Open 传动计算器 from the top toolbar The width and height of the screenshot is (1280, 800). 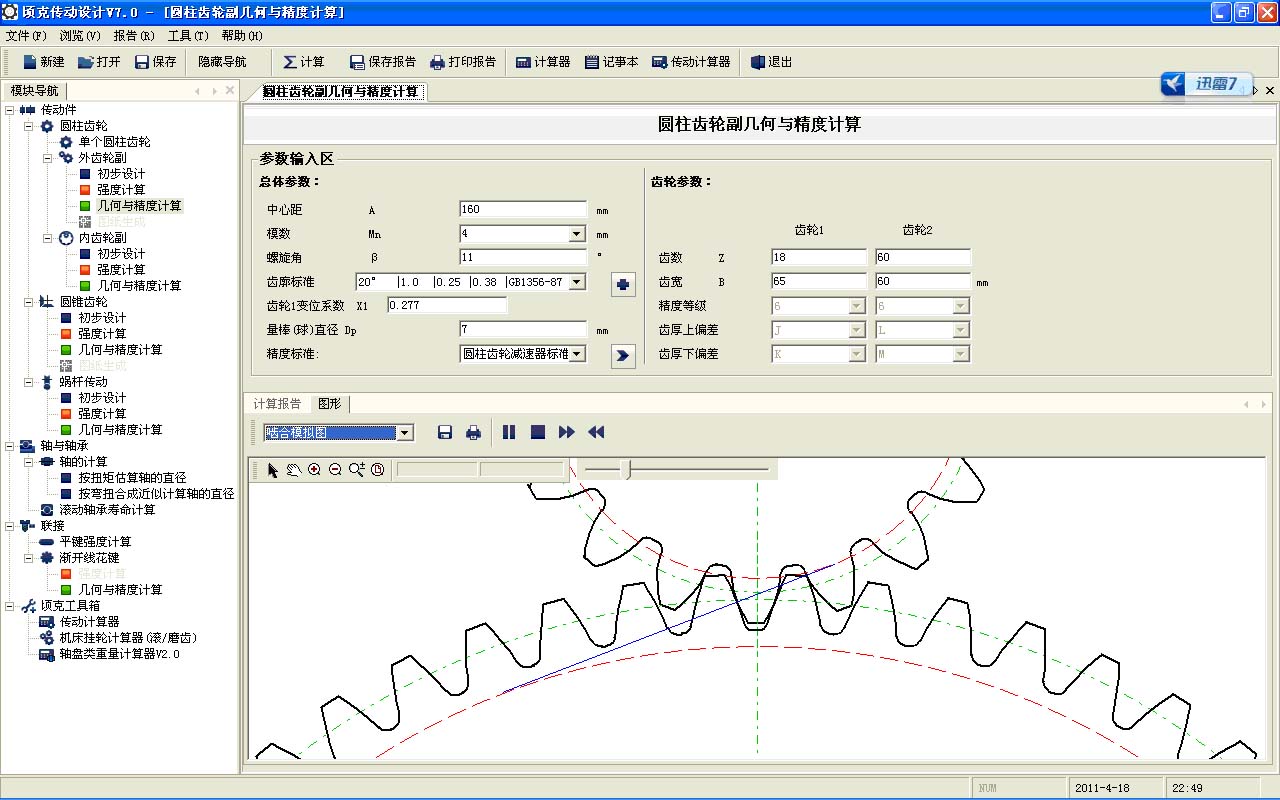pos(691,62)
